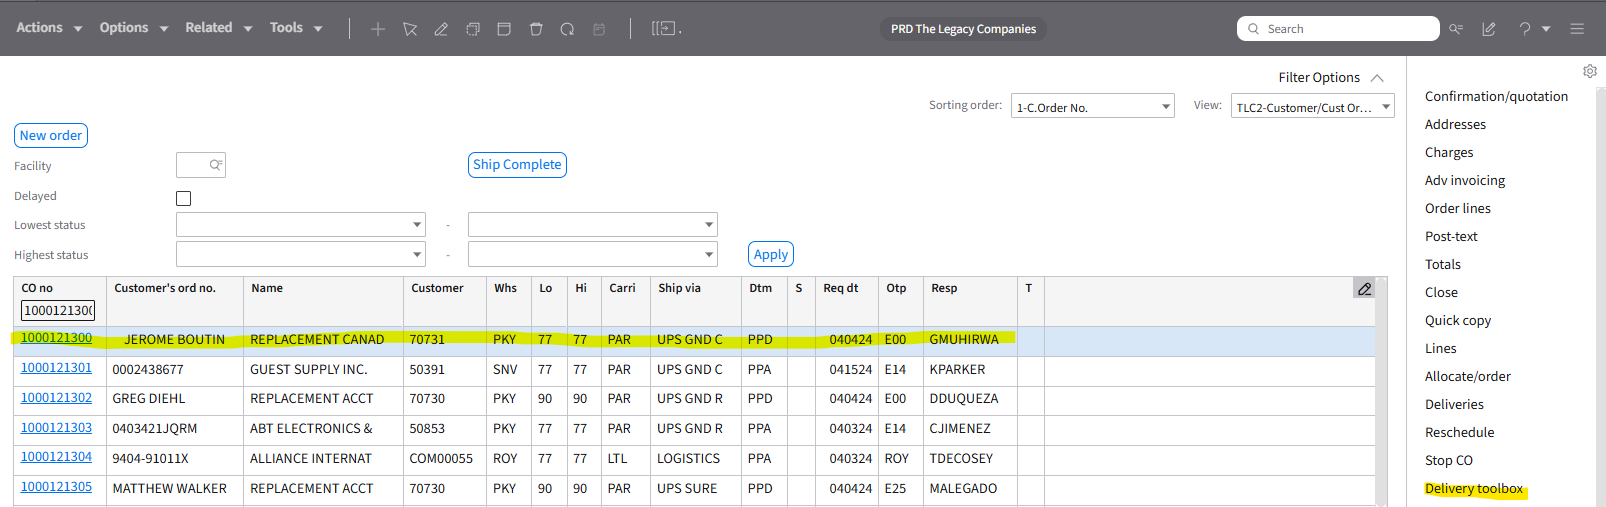This screenshot has height=507, width=1606.
Task: Open the View dropdown
Action: click(x=1313, y=106)
